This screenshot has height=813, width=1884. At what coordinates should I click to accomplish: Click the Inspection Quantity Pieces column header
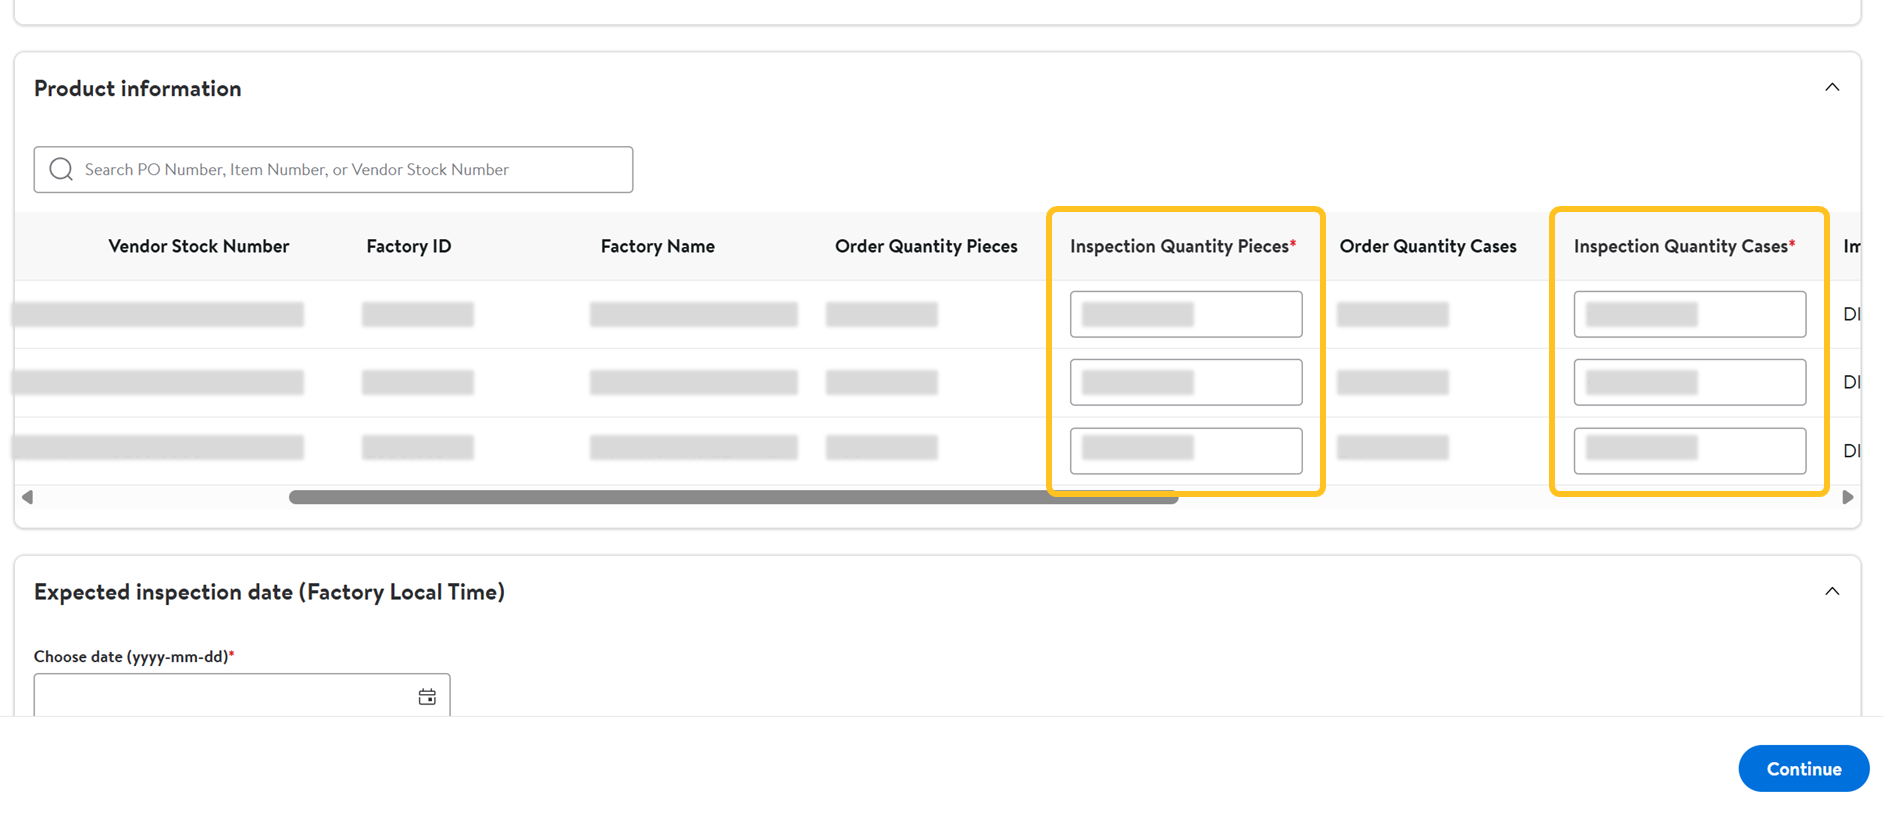pos(1183,246)
